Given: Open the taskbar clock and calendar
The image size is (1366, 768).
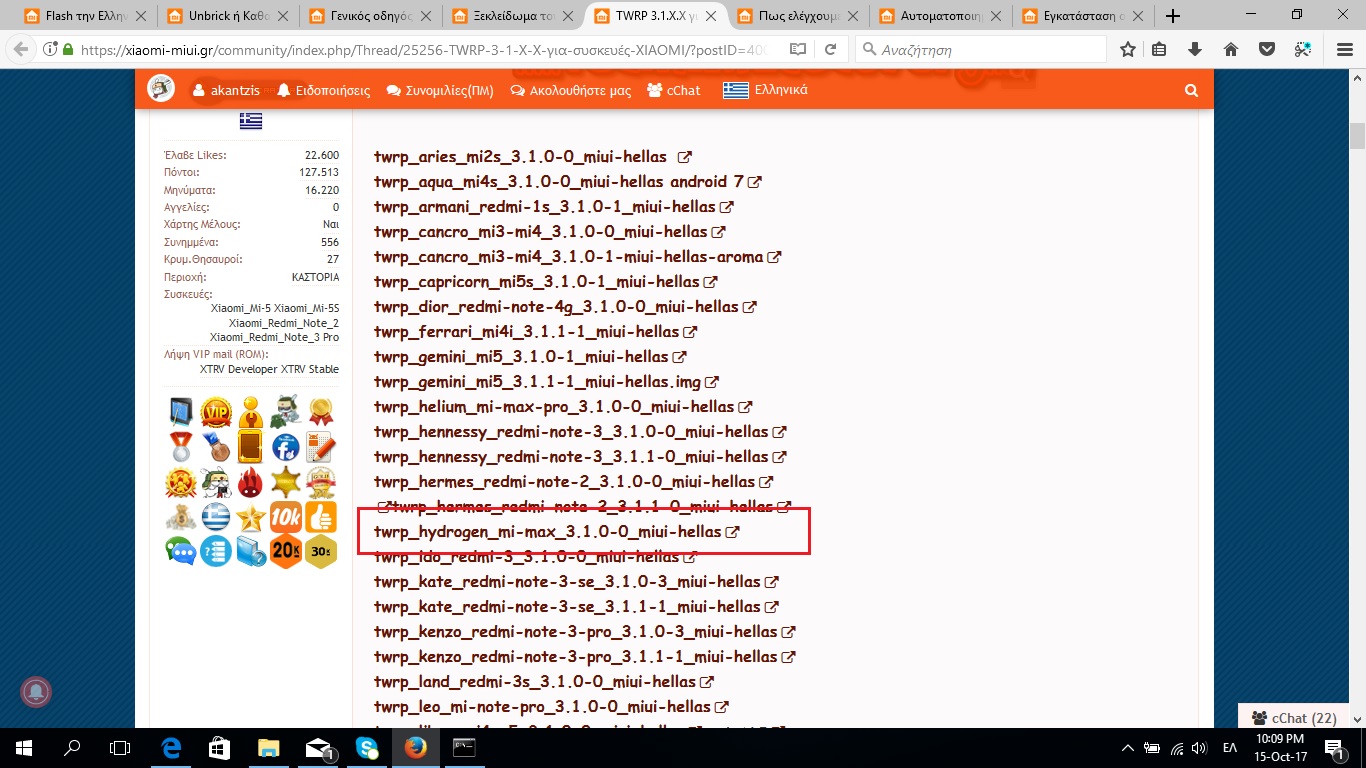Looking at the screenshot, I should [1278, 747].
